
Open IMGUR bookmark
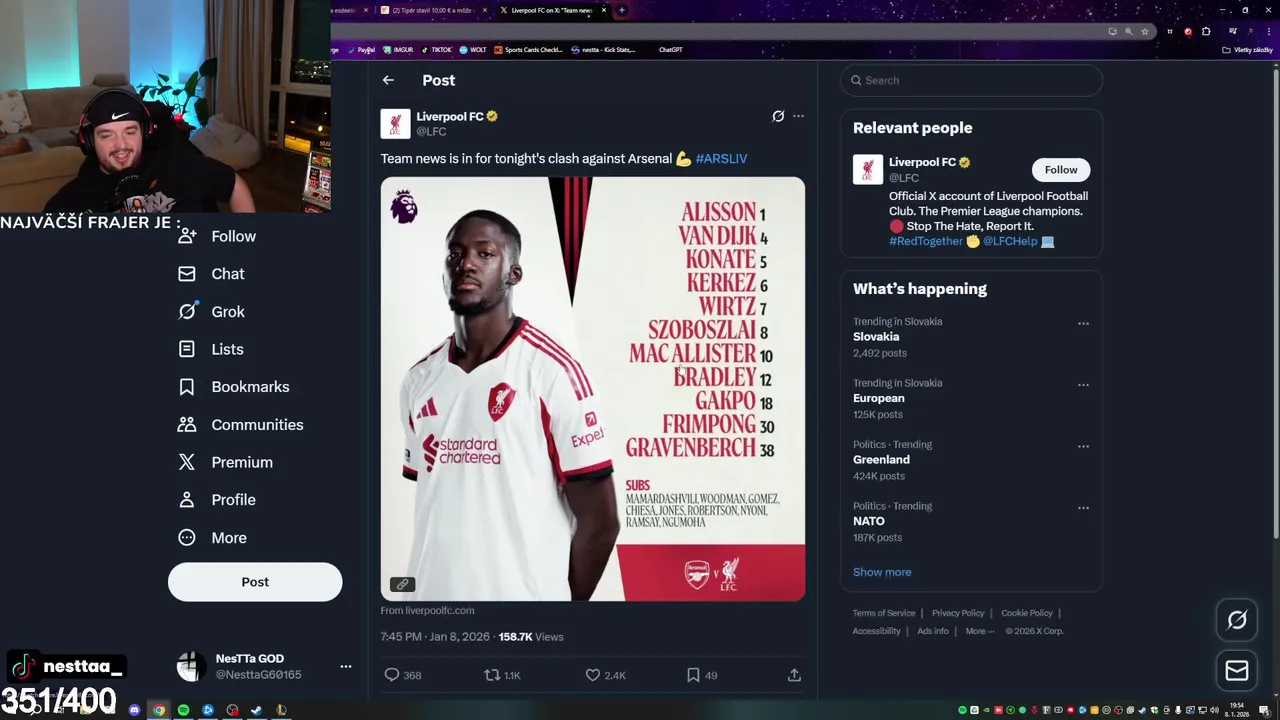coord(398,49)
